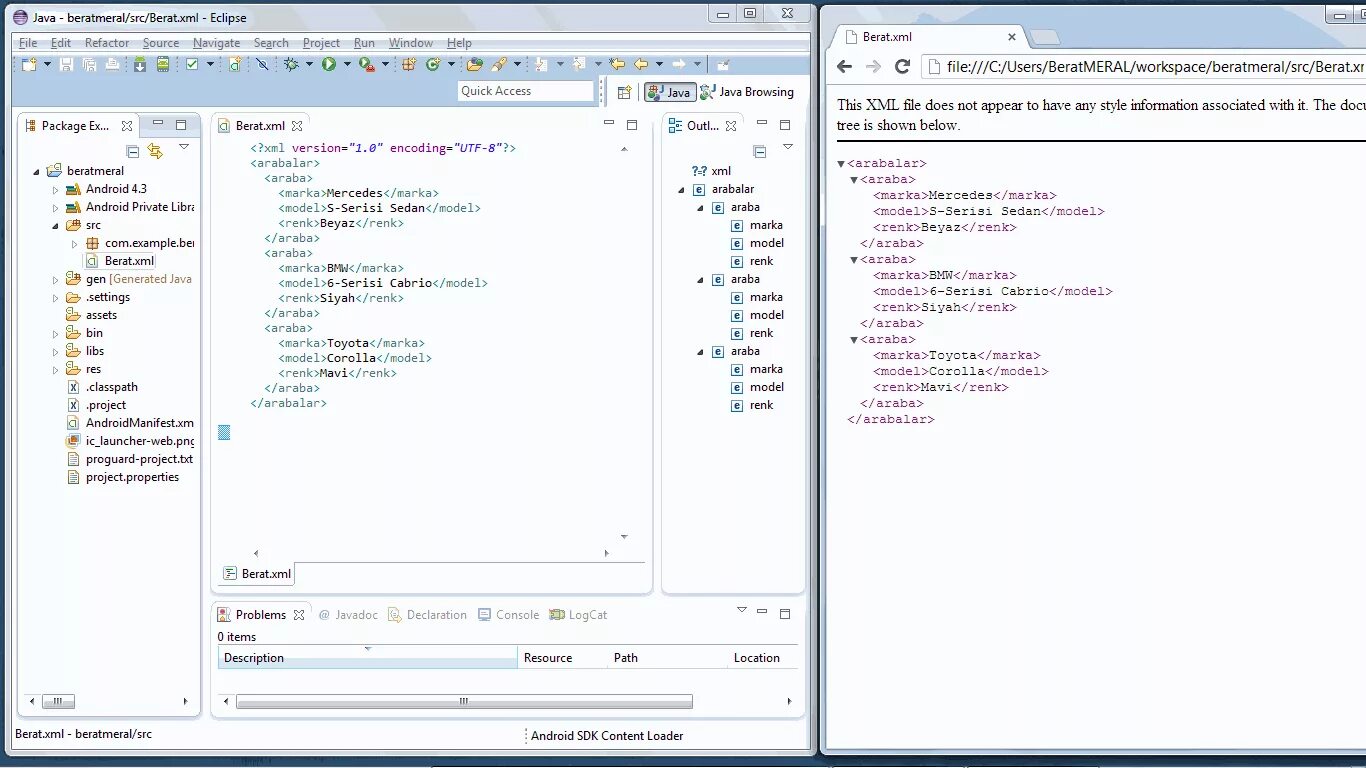Click the Package Explorer horizontal scrollbar
Screen dimensions: 1366x768
57,701
